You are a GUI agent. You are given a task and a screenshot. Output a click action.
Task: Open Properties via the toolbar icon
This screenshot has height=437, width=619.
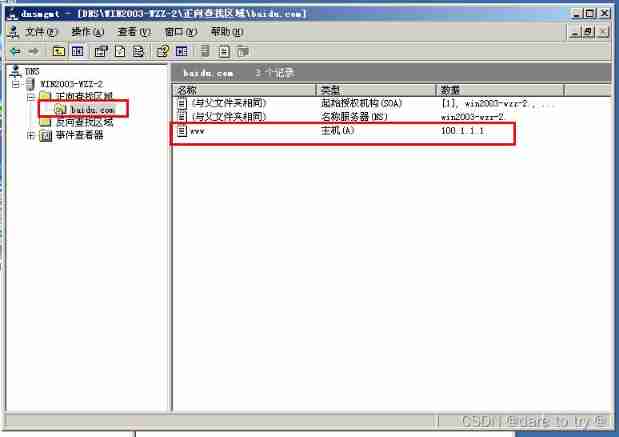click(101, 51)
